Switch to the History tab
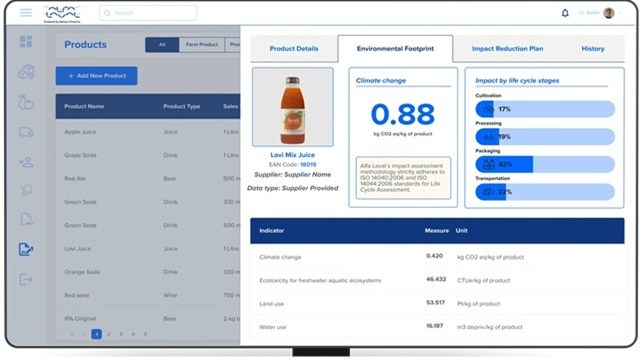 point(593,49)
